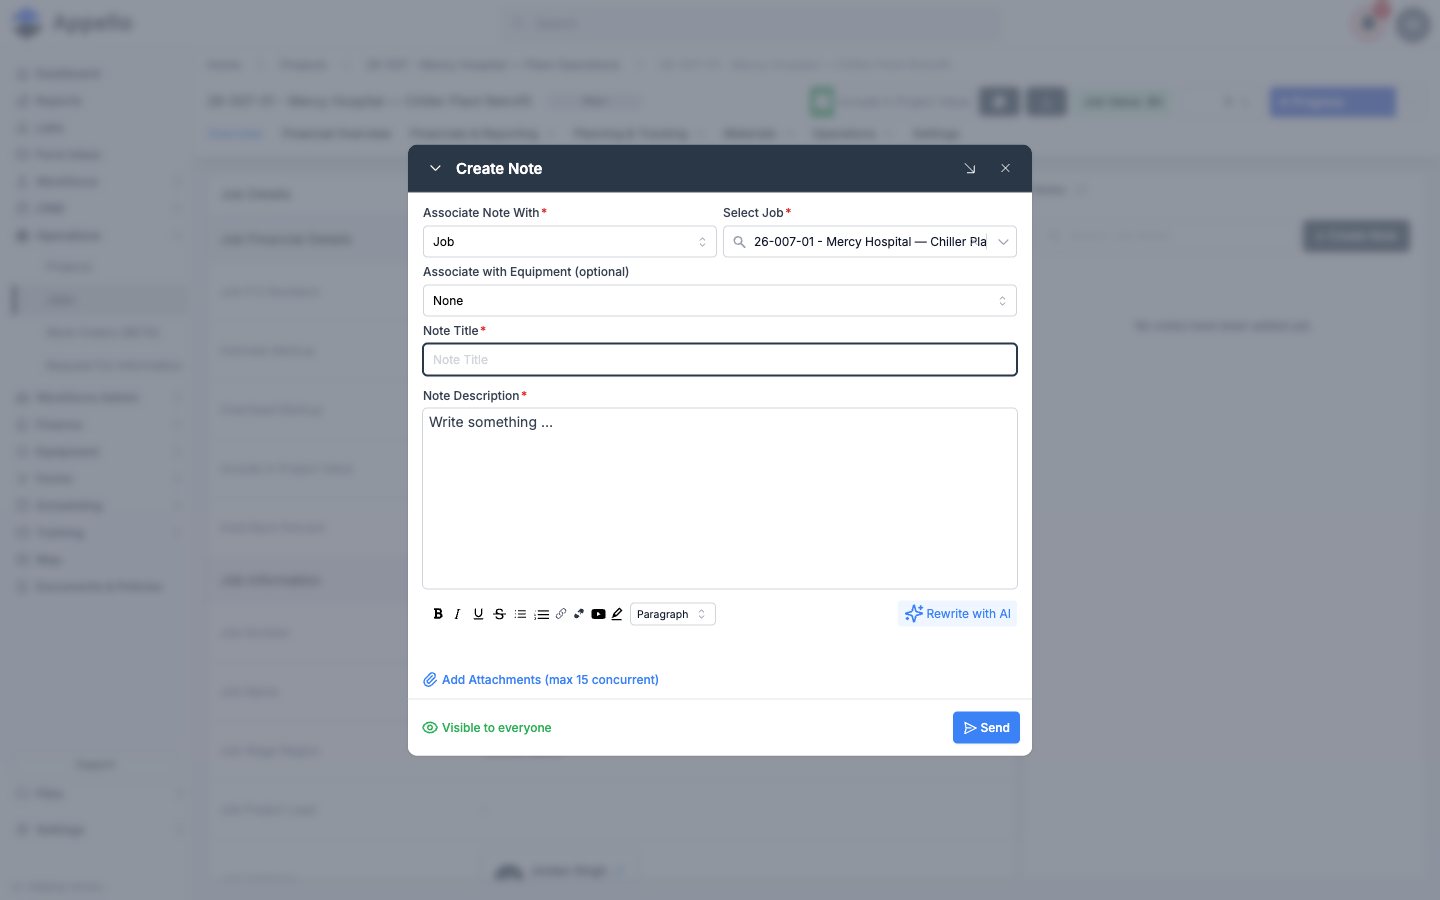Insert a hyperlink in the note
The width and height of the screenshot is (1440, 900).
[x=561, y=614]
